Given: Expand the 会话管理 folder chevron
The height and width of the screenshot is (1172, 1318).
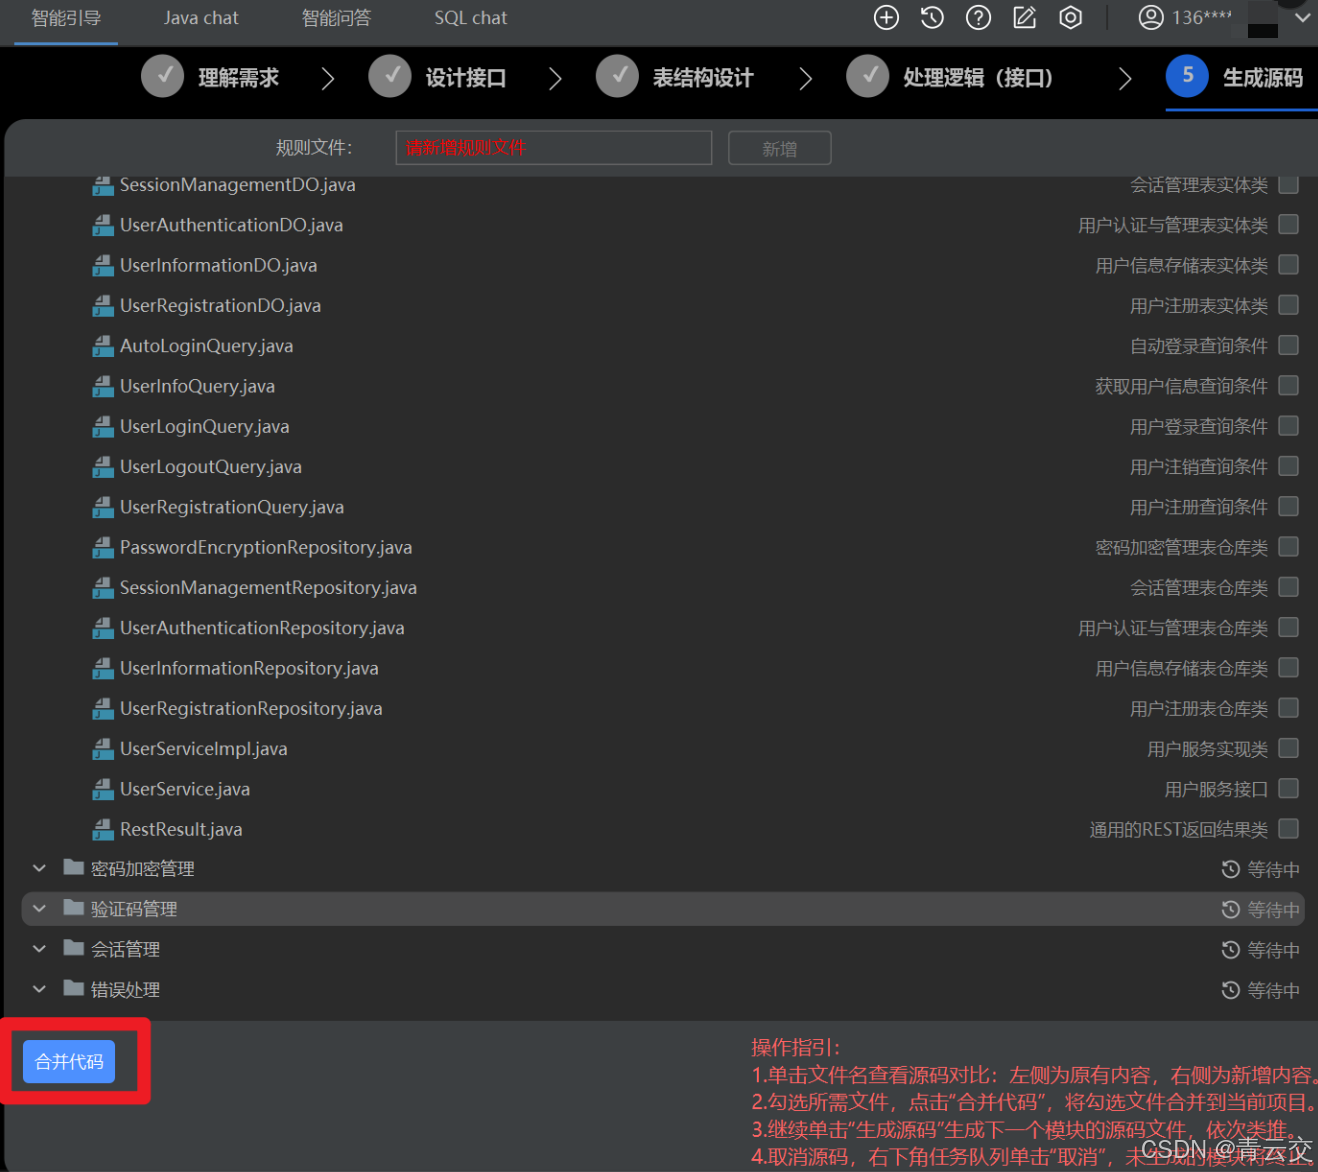Looking at the screenshot, I should coord(39,949).
